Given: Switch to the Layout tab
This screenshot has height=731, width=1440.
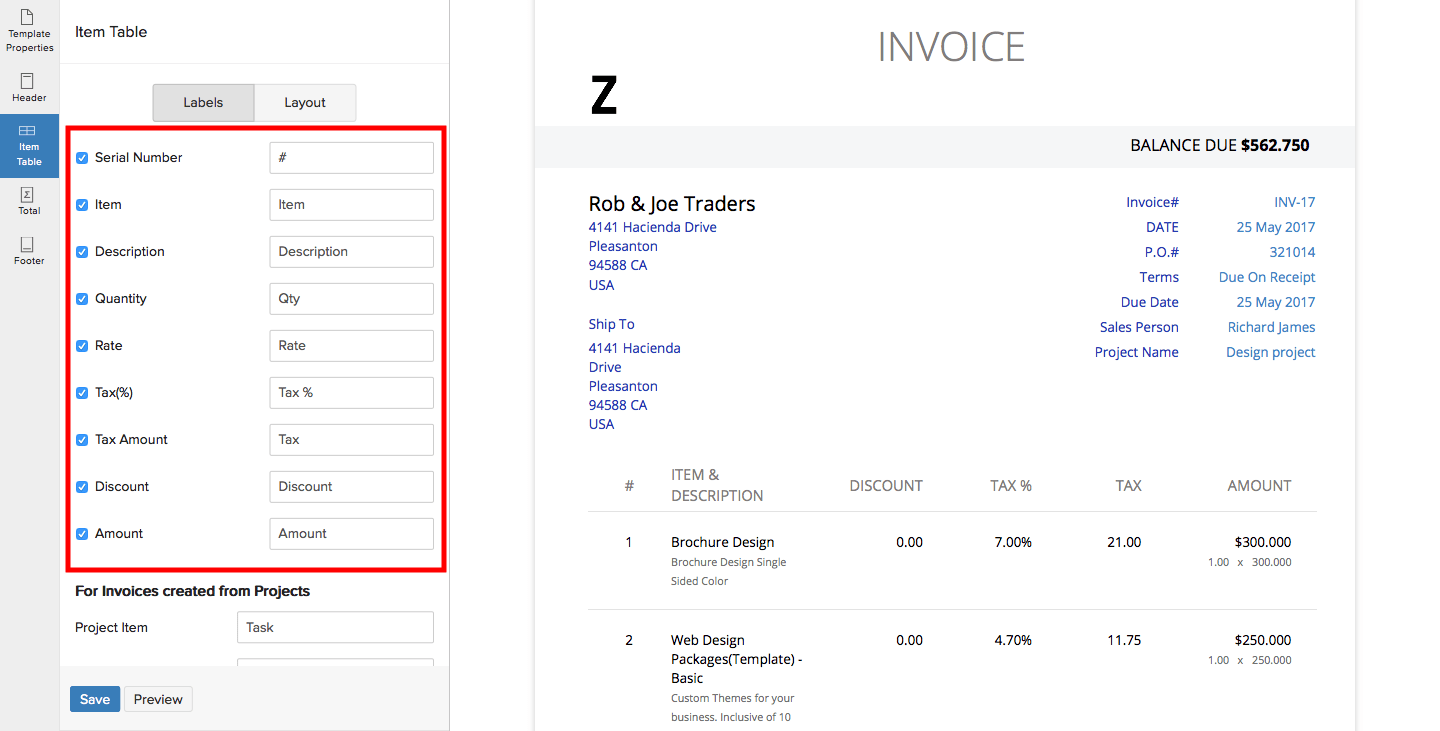Looking at the screenshot, I should click(x=305, y=103).
